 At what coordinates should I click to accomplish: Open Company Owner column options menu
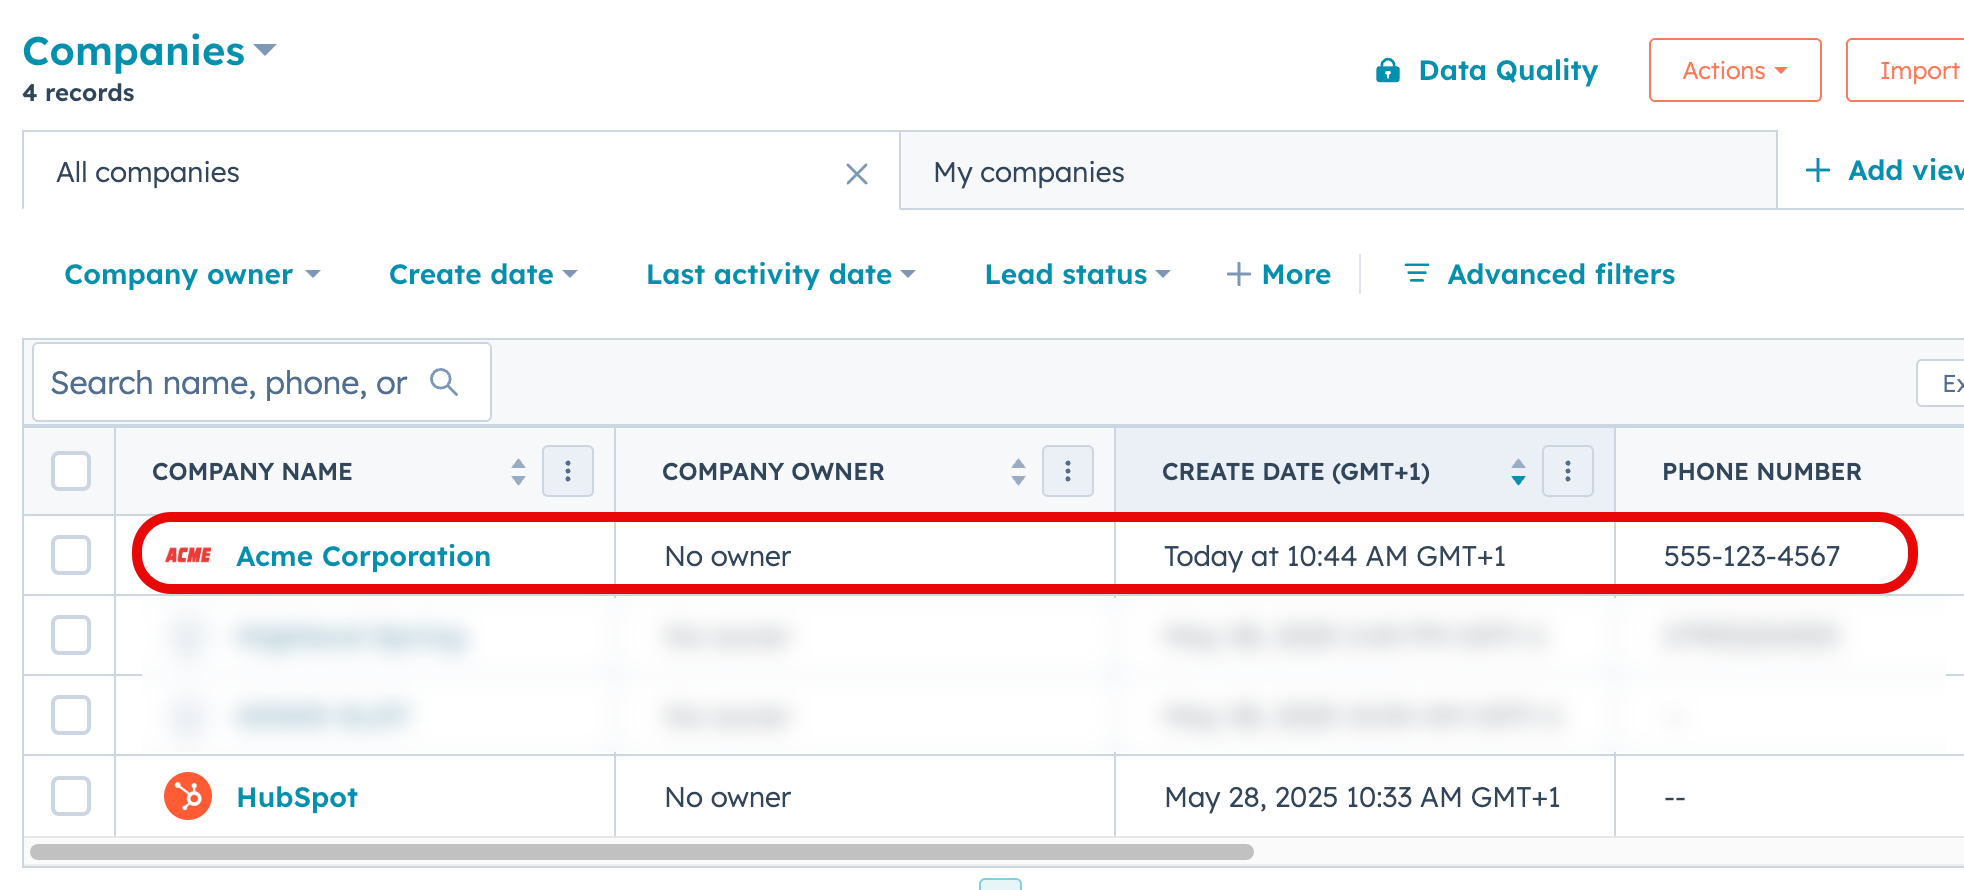point(1068,471)
